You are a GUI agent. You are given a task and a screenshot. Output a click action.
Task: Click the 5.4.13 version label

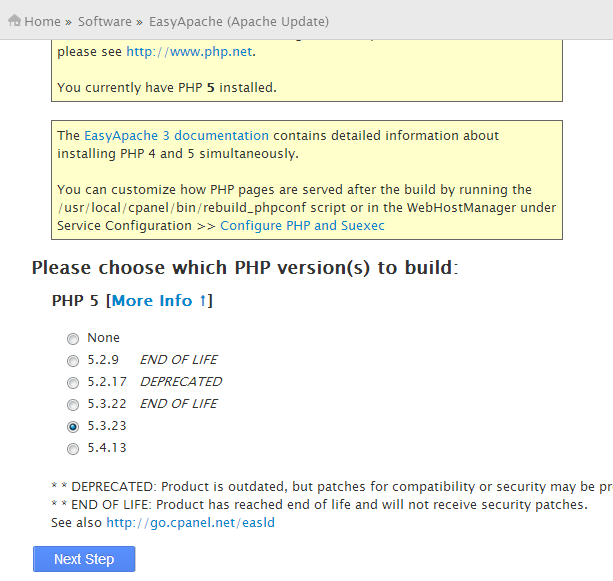click(x=107, y=448)
